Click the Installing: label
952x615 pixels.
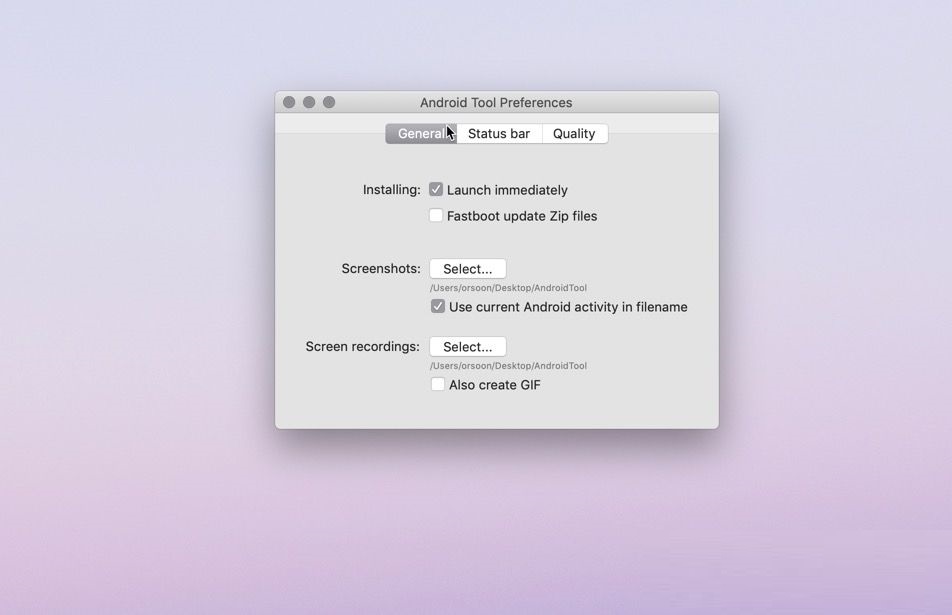[391, 190]
